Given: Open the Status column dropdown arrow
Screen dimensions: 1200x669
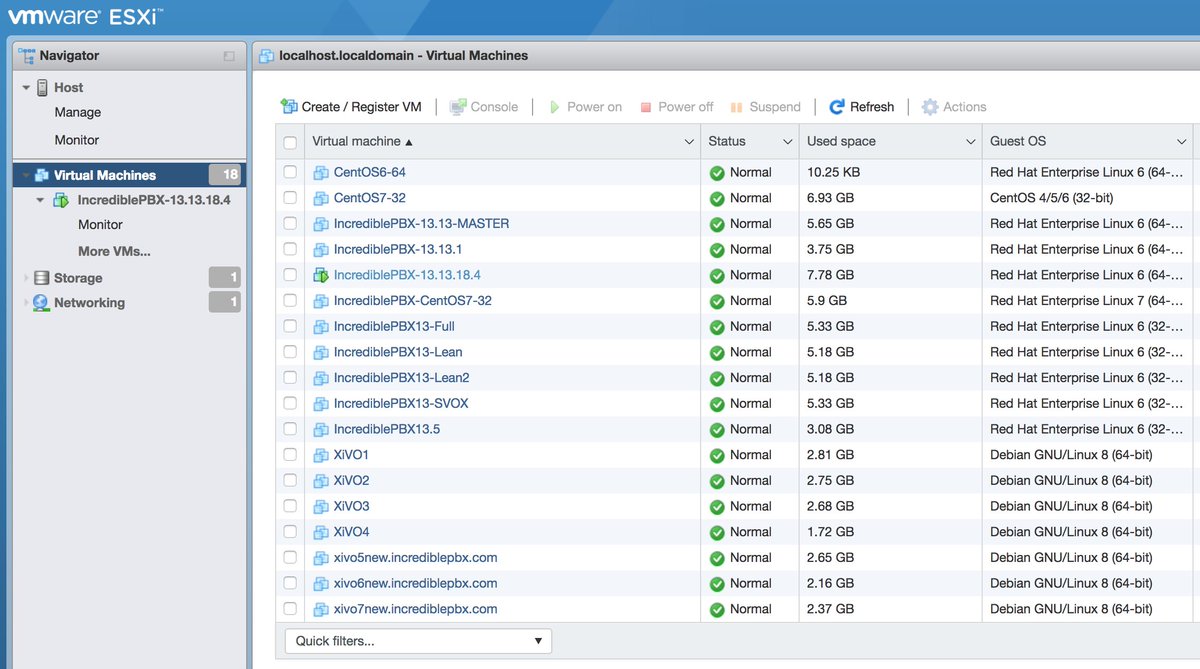Looking at the screenshot, I should pyautogui.click(x=788, y=142).
